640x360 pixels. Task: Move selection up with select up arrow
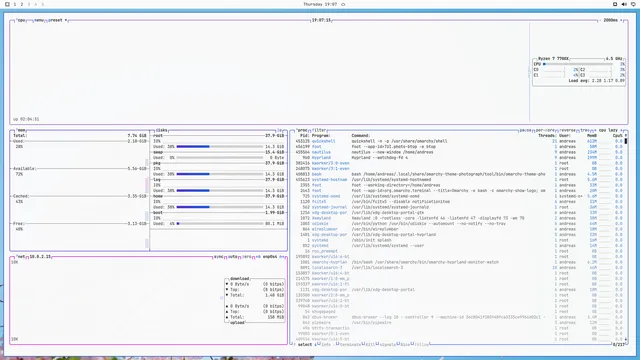pos(295,344)
